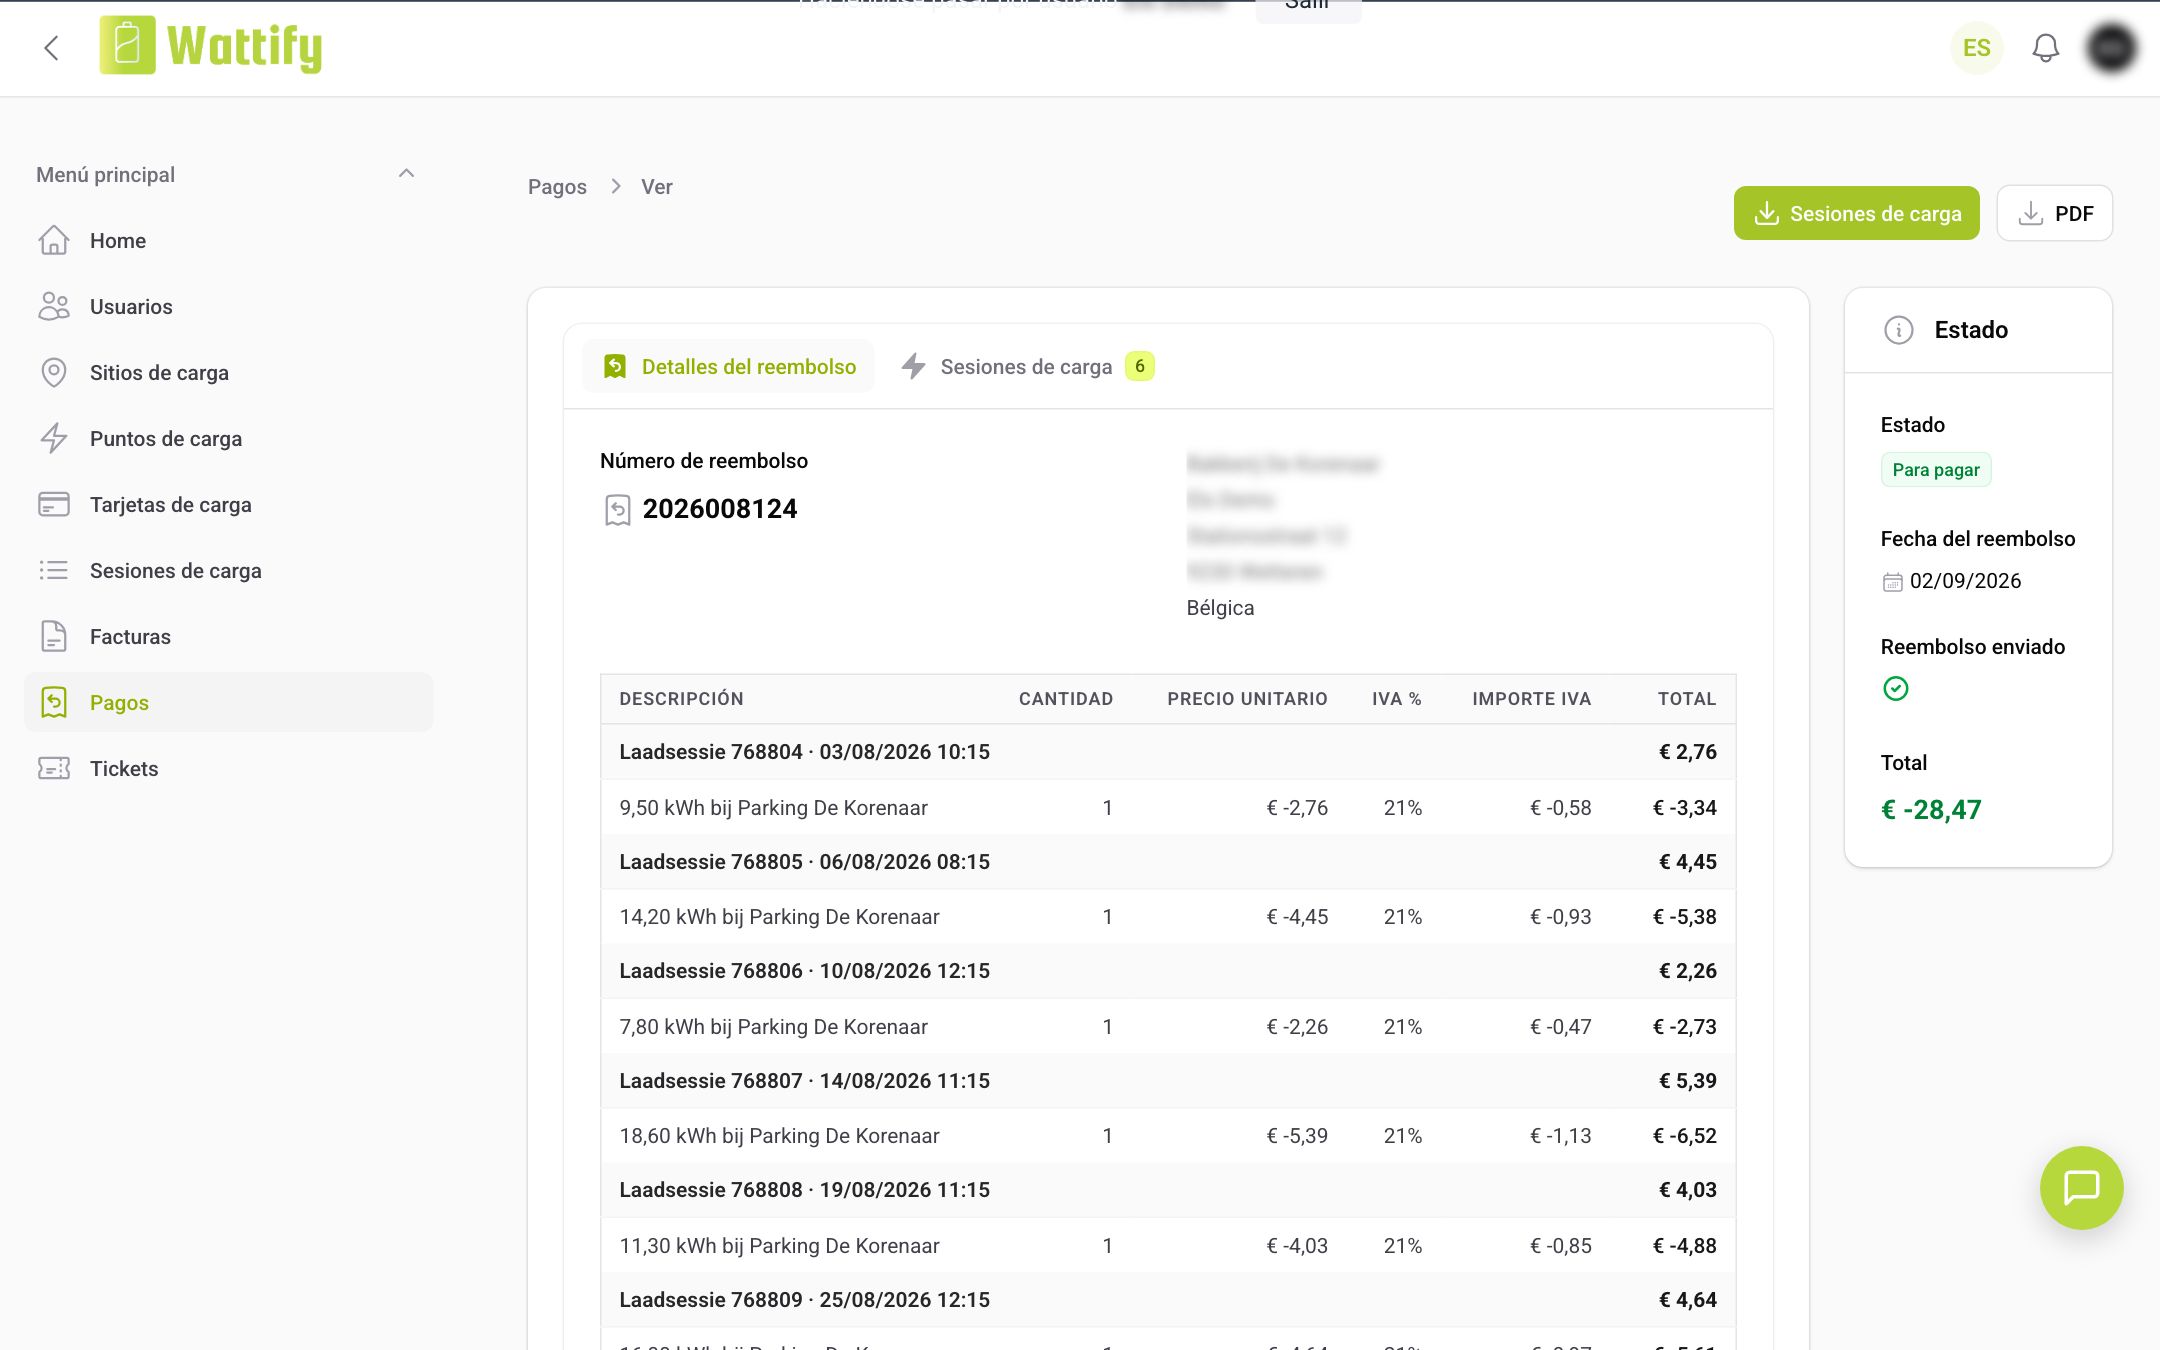This screenshot has height=1350, width=2160.
Task: Click the 14,20 kWh bij Parking line
Action: [1168, 917]
